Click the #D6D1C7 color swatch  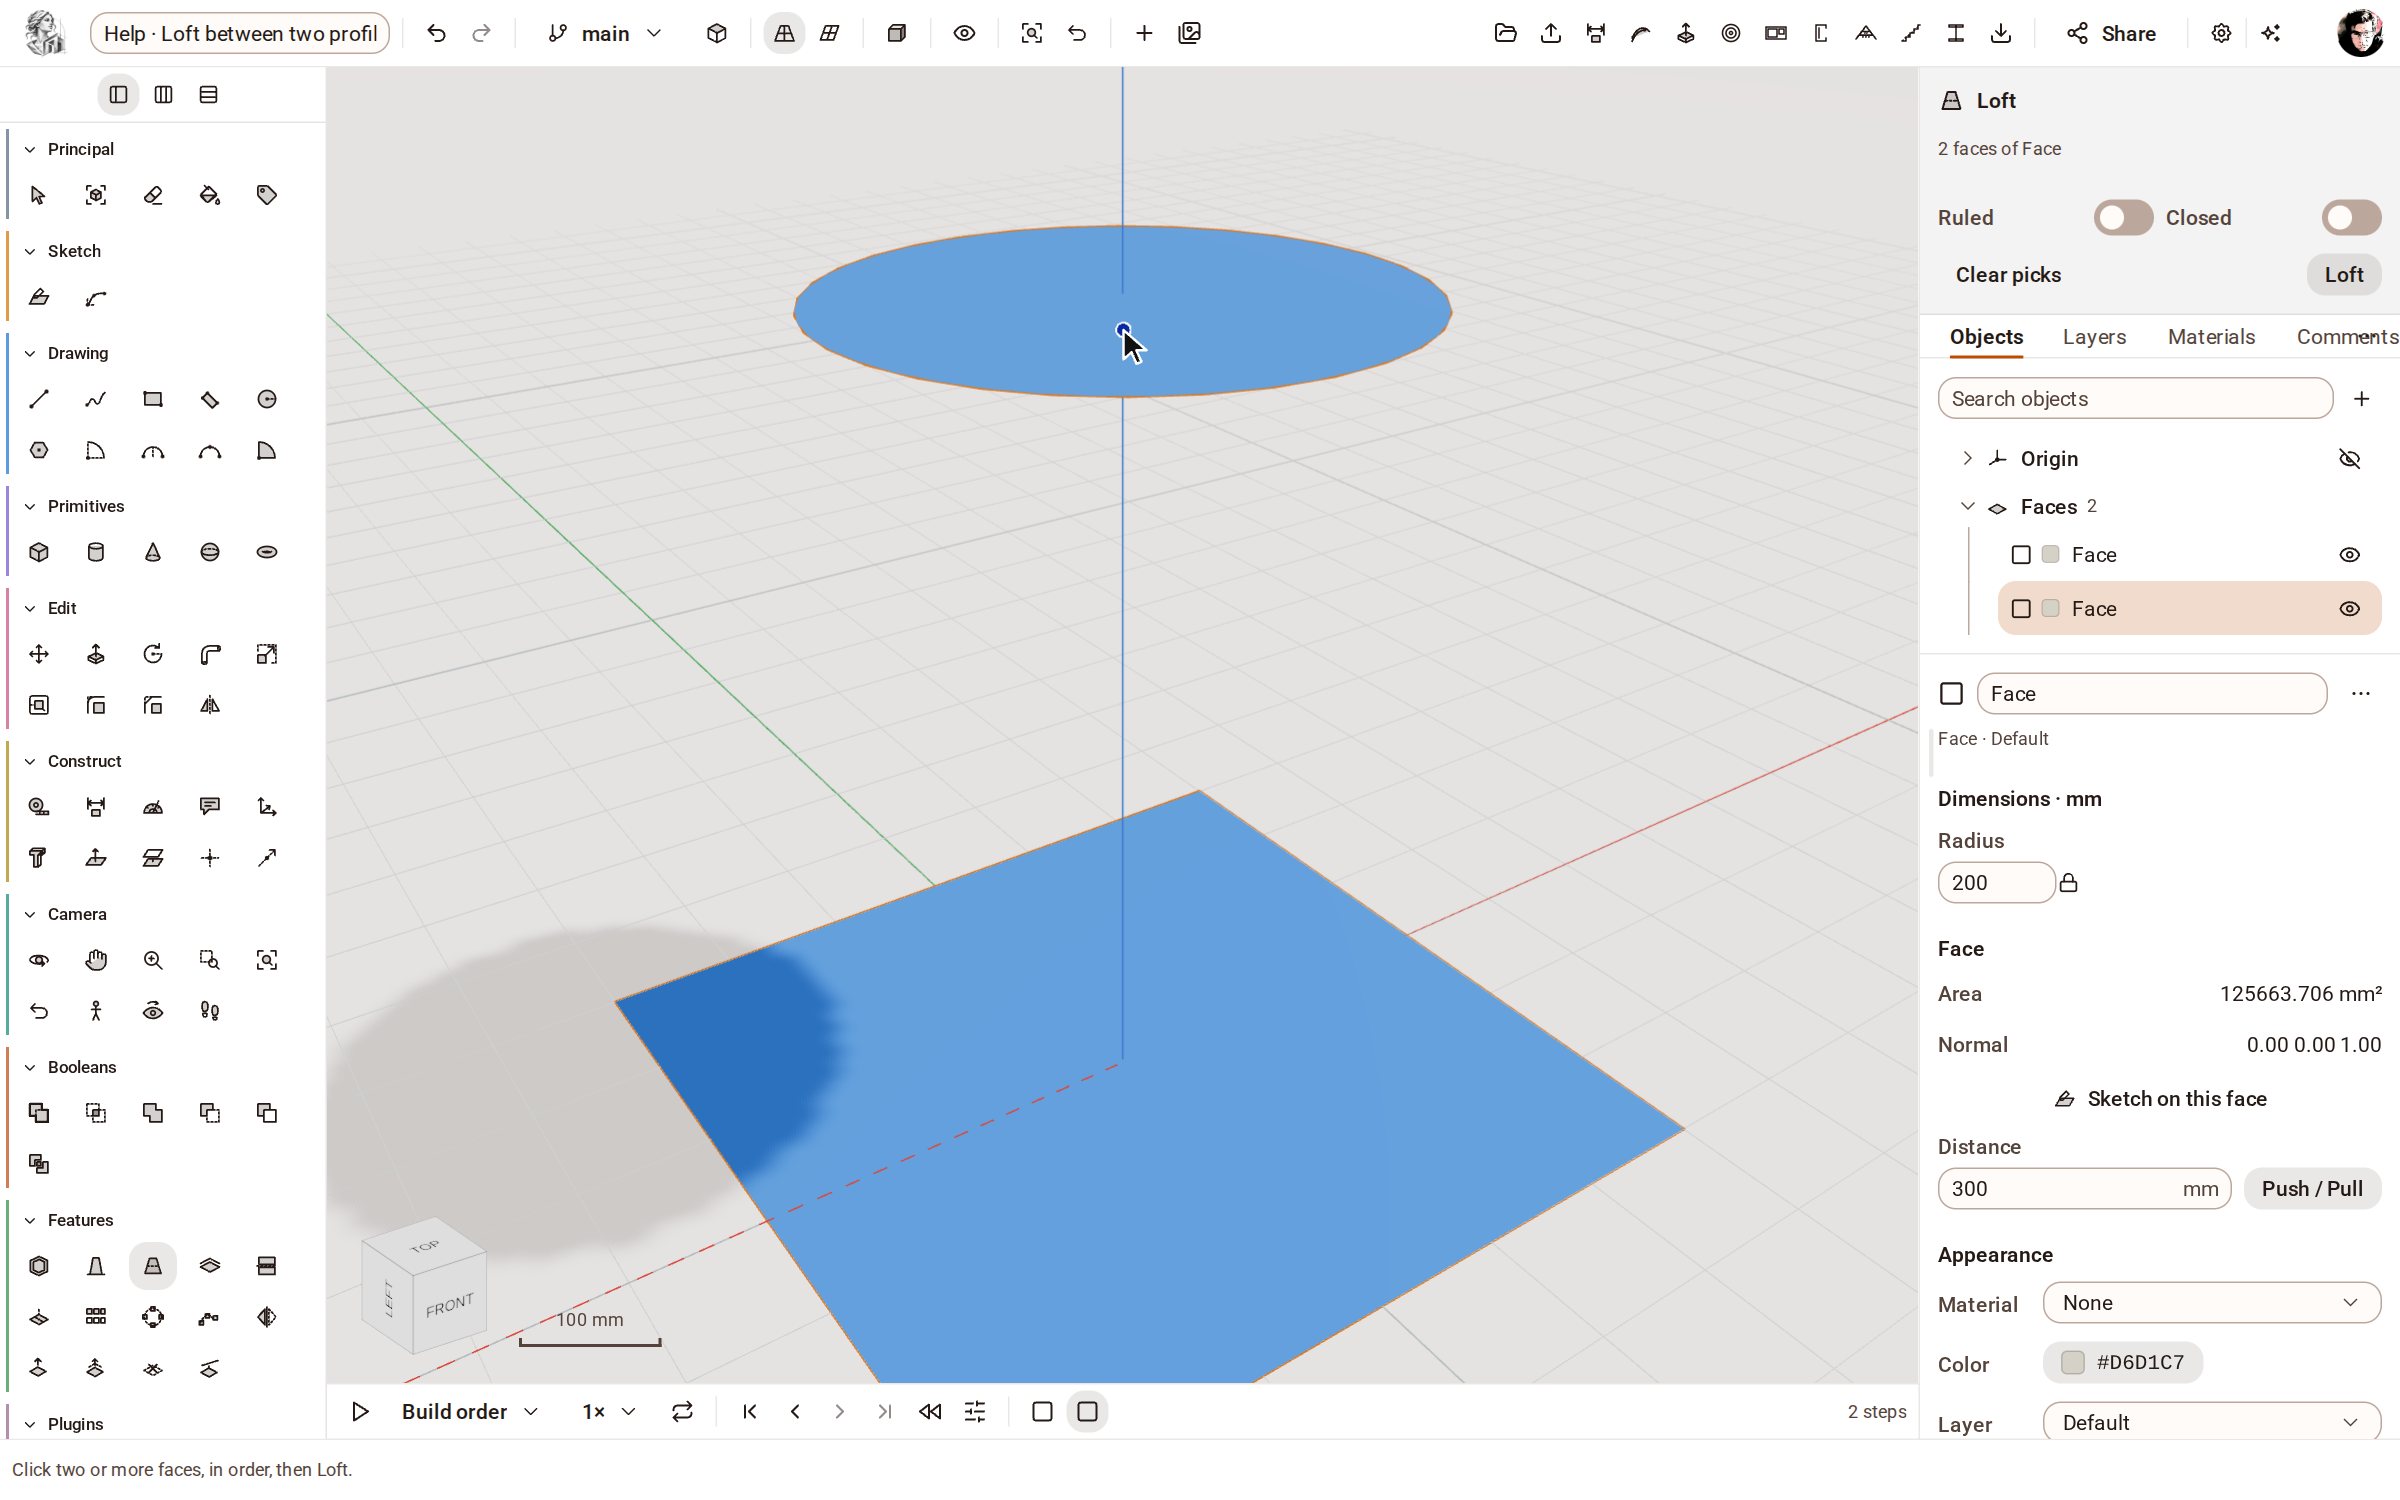(x=2072, y=1363)
